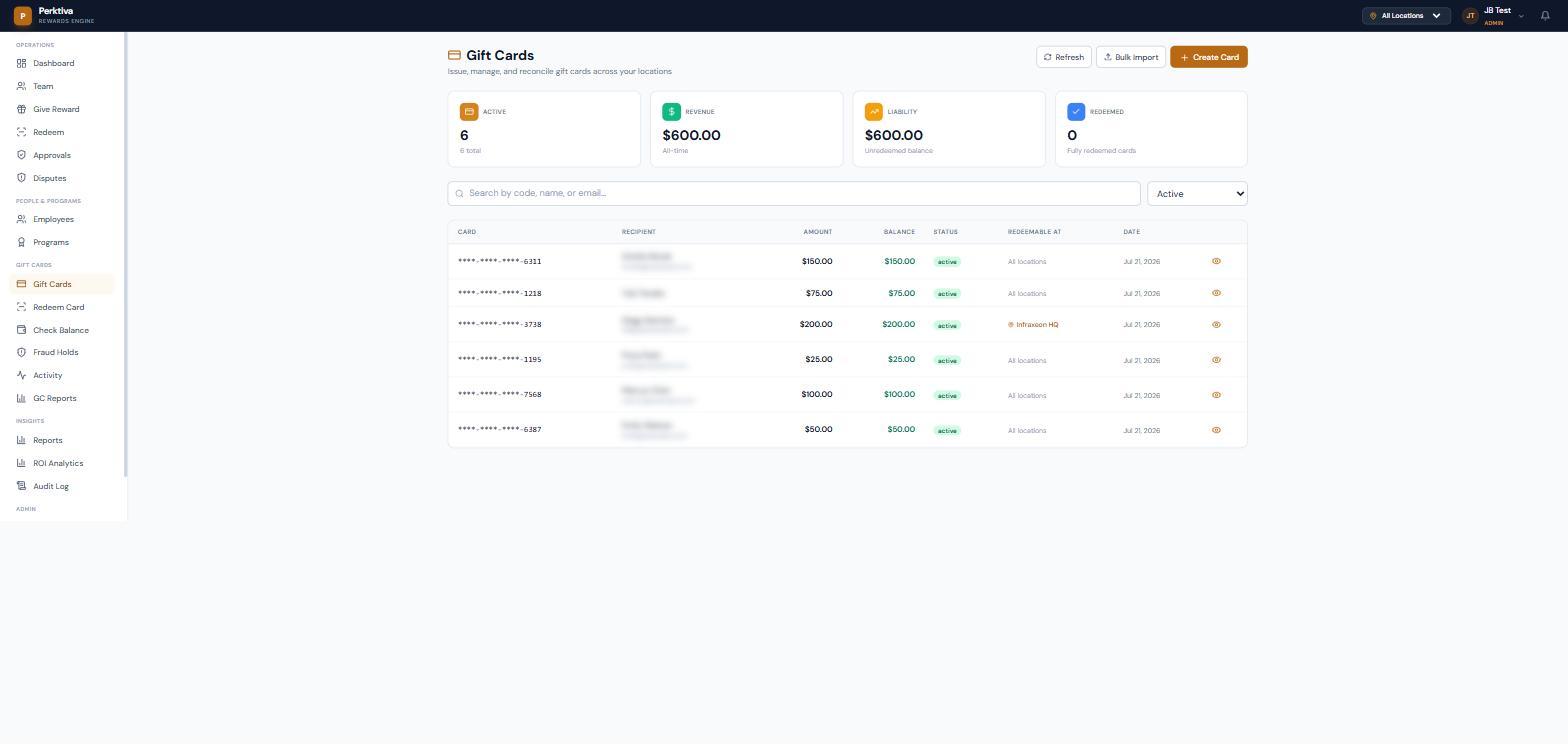Go to Fraud Holds
Viewport: 1568px width, 744px height.
(62, 353)
